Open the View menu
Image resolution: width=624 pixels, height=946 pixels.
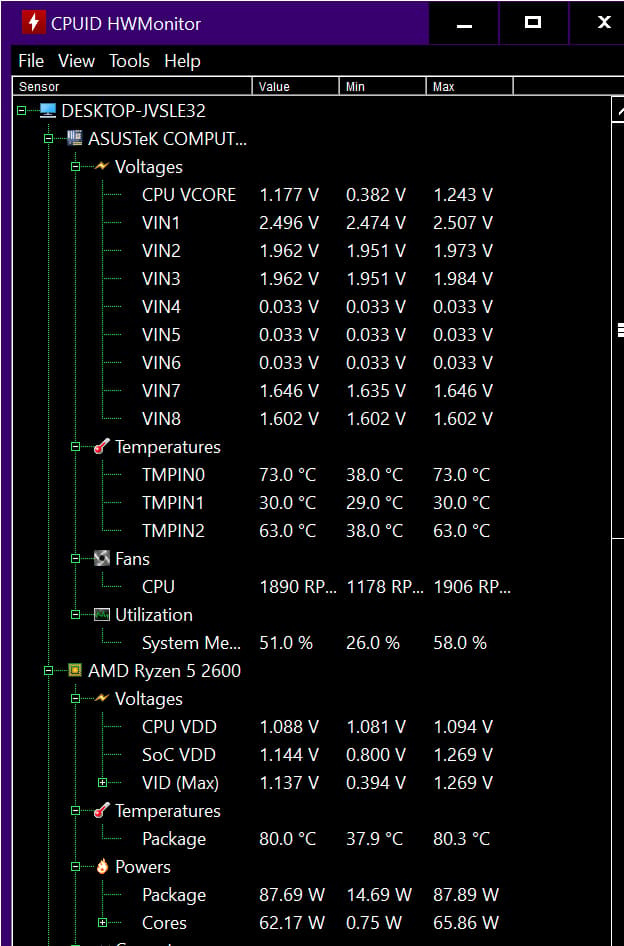77,61
